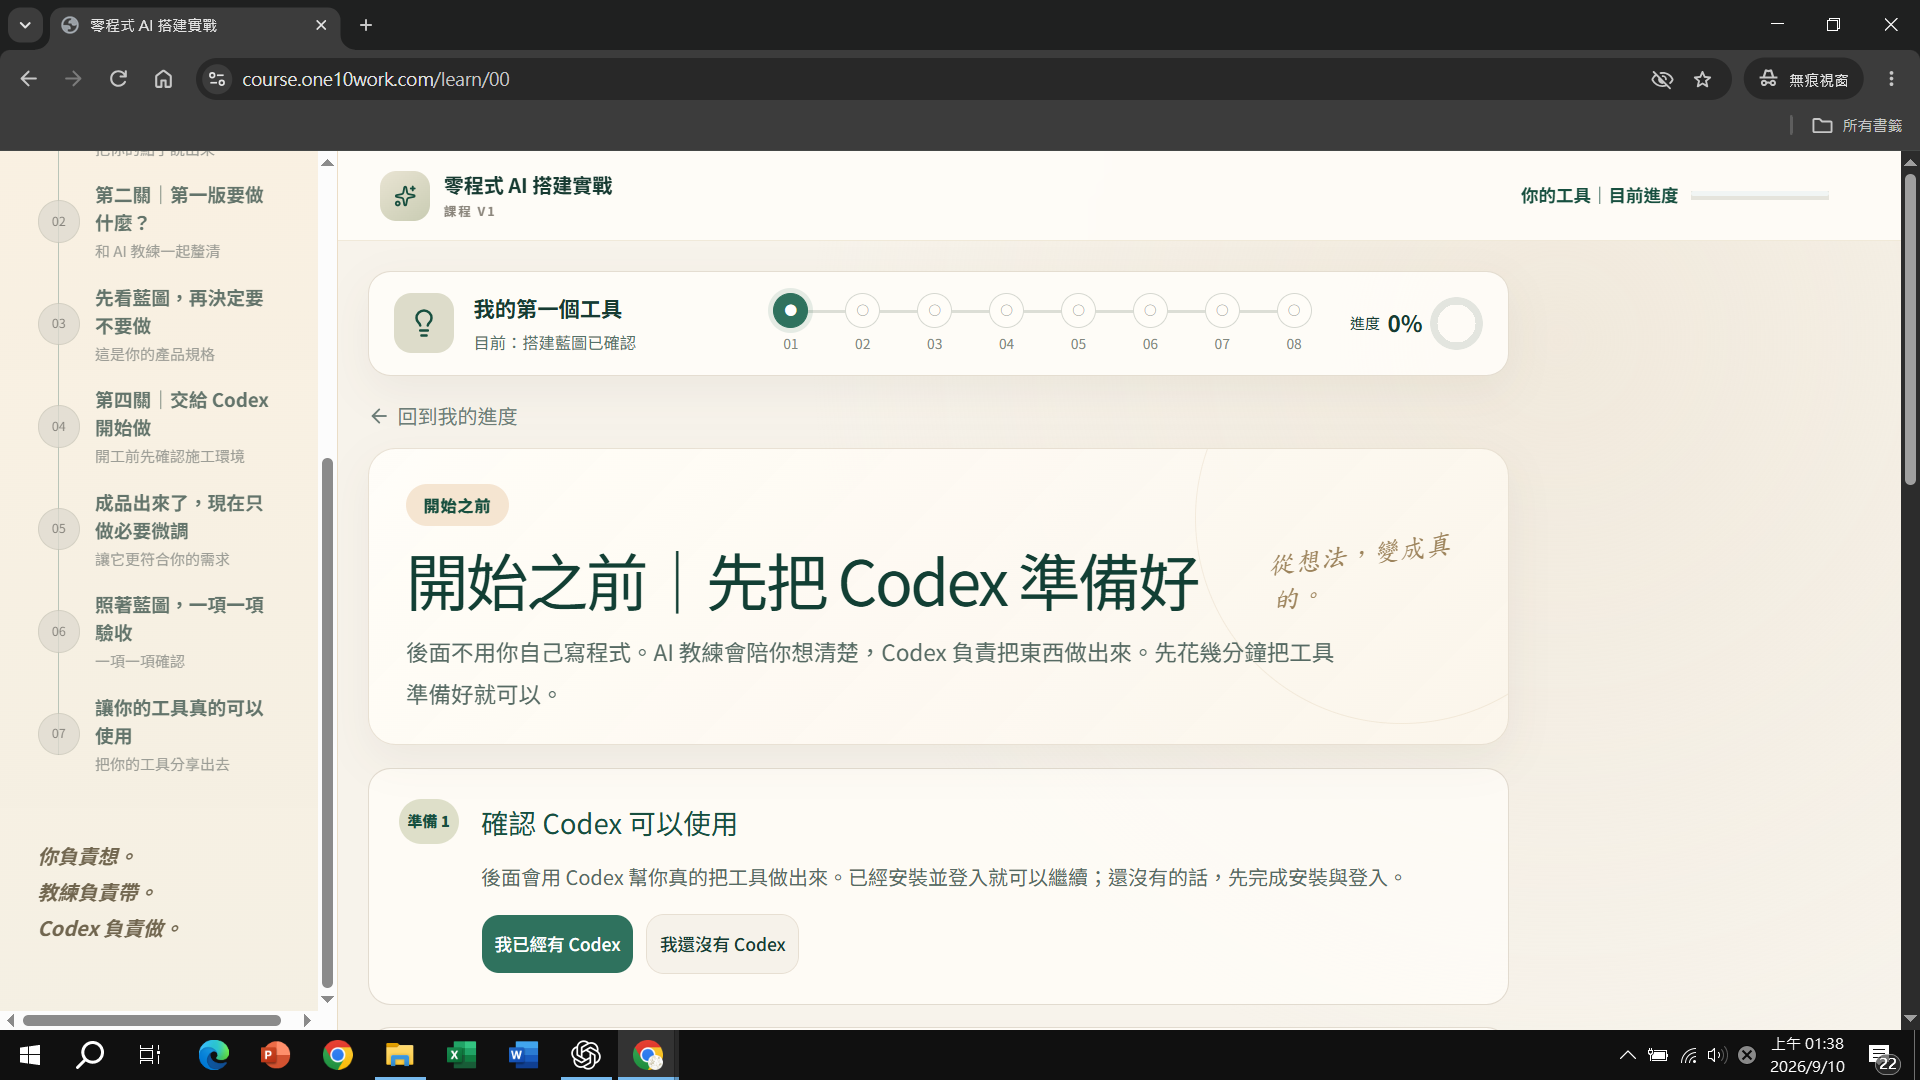Go back via 回到我的進度 link
Screen dimensions: 1920x1080
[x=443, y=416]
